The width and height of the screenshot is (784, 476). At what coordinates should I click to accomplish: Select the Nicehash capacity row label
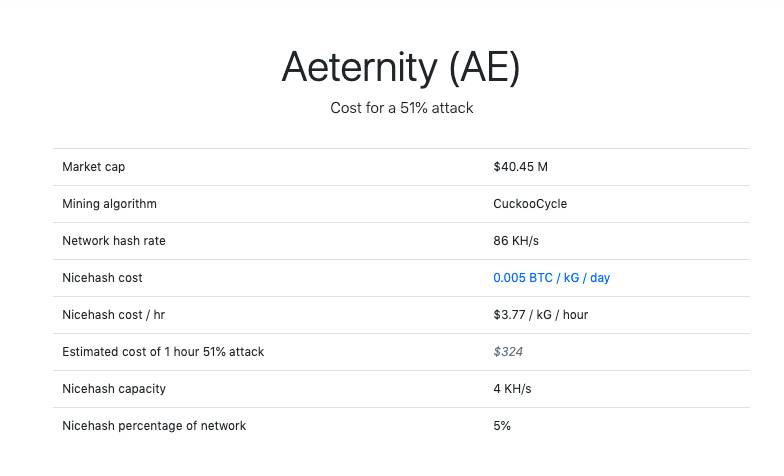114,389
